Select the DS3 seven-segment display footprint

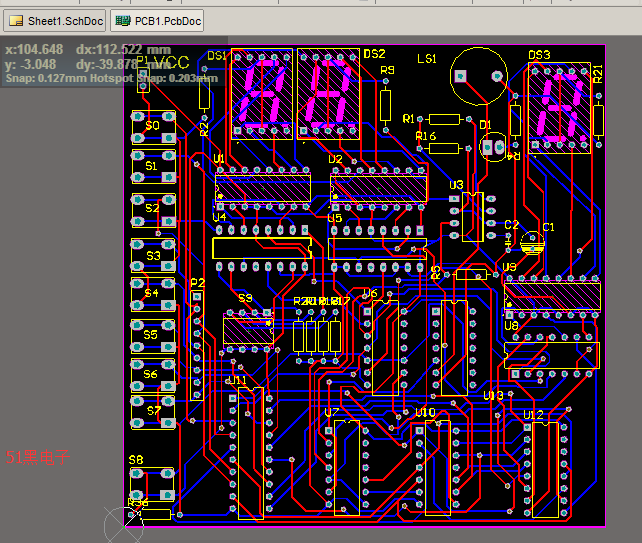pyautogui.click(x=559, y=108)
